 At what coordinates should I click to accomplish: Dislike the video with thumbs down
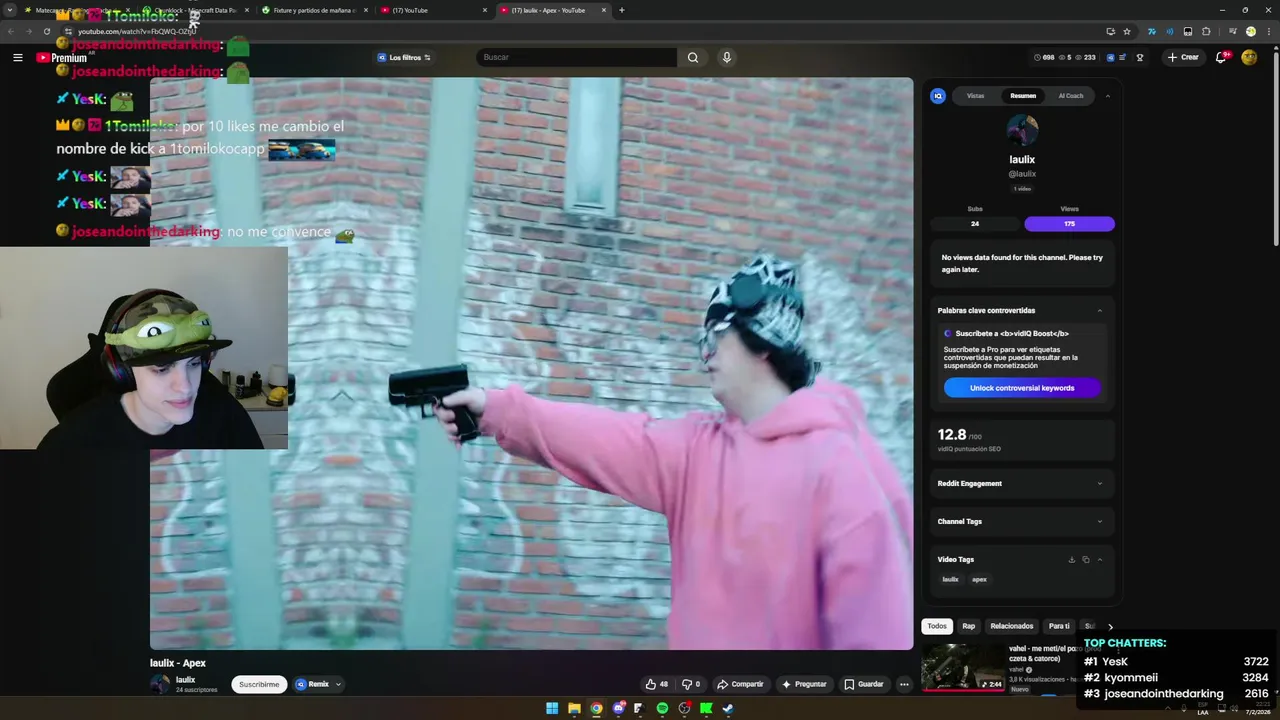pyautogui.click(x=691, y=684)
